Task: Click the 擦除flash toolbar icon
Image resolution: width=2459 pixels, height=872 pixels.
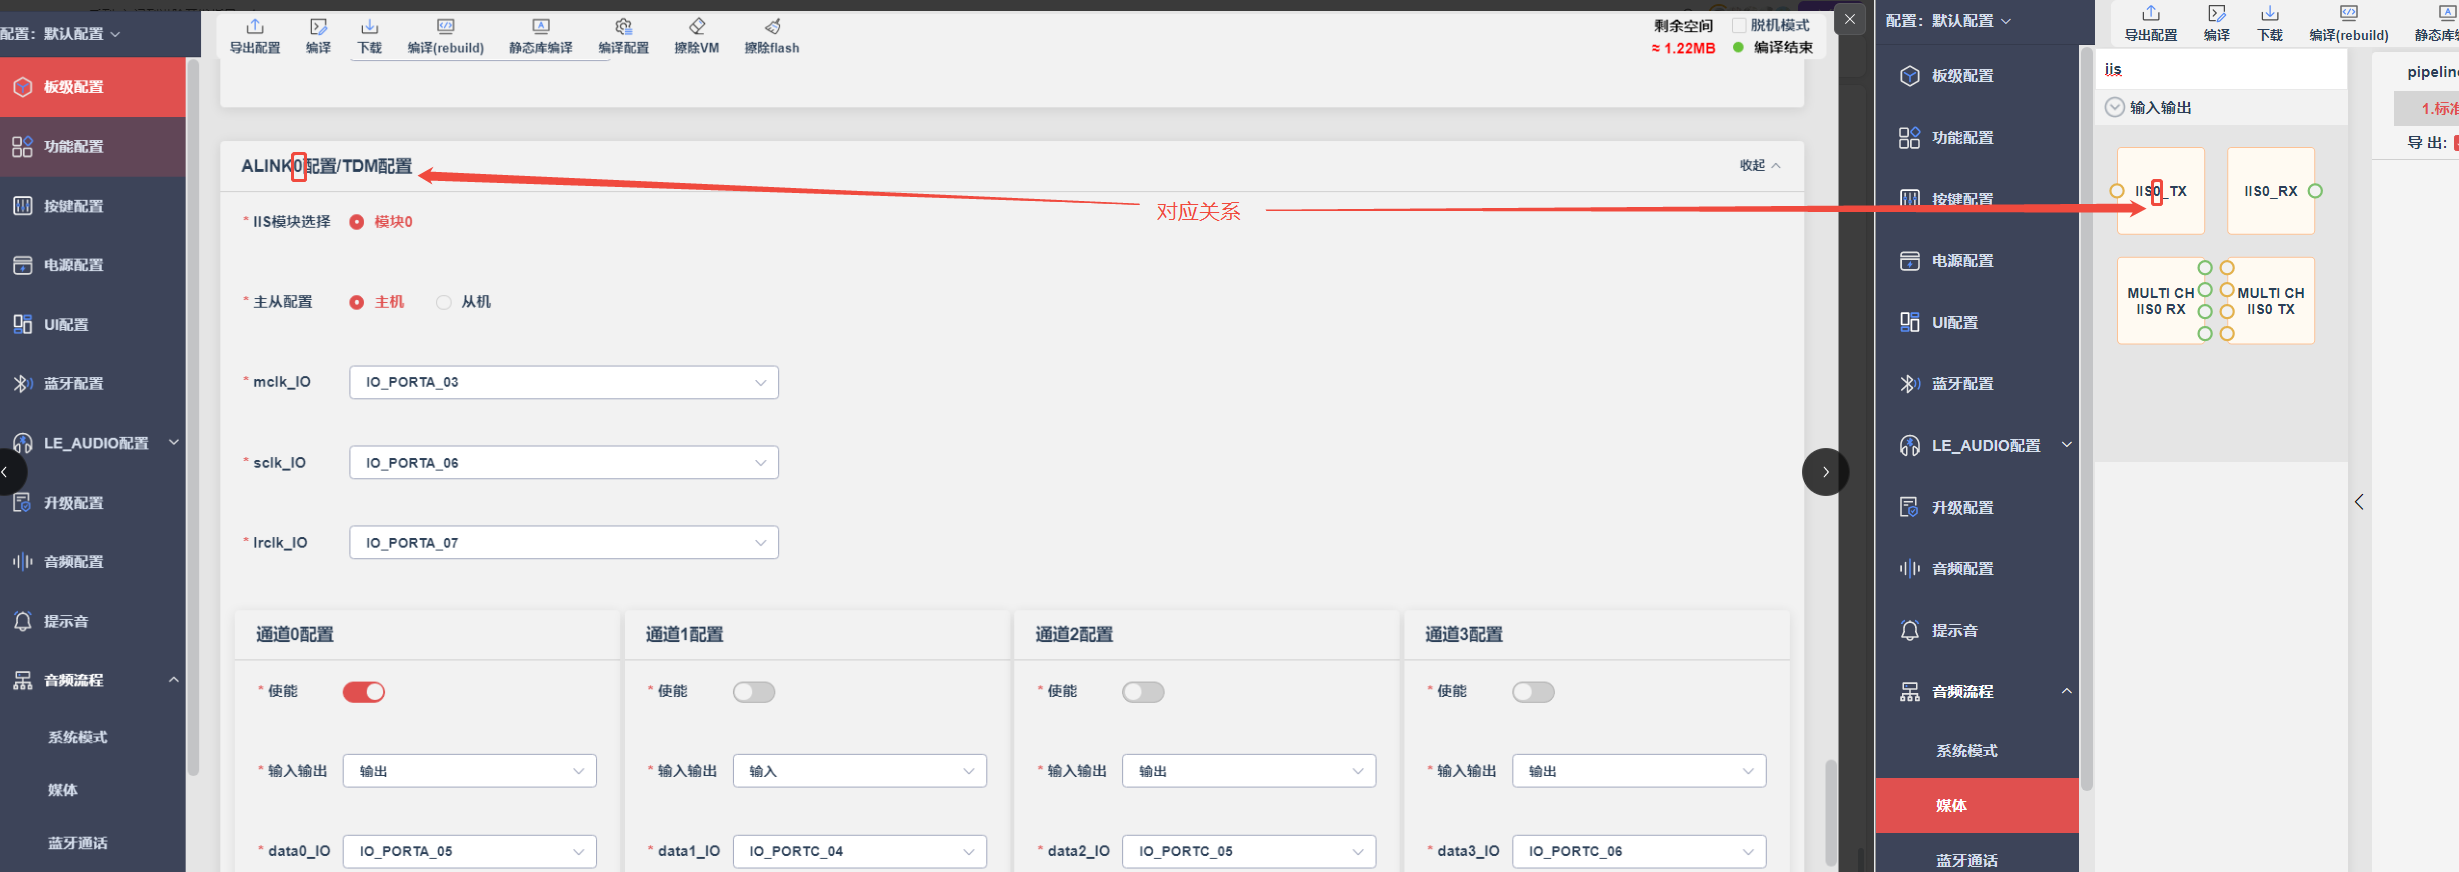Action: pyautogui.click(x=772, y=27)
